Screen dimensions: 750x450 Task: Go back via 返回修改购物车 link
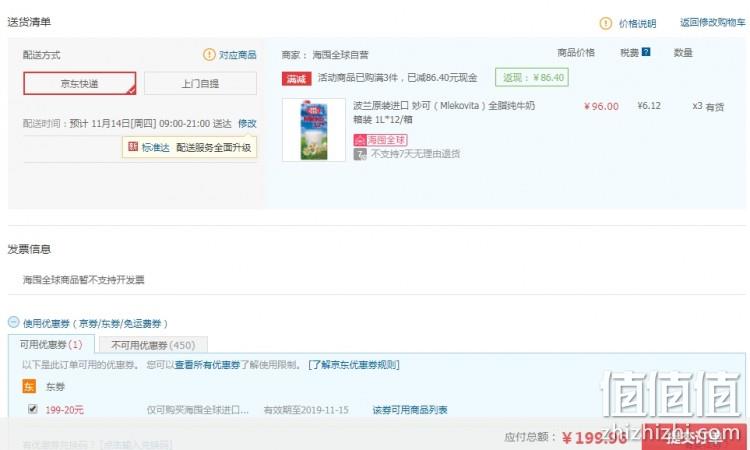[x=713, y=22]
